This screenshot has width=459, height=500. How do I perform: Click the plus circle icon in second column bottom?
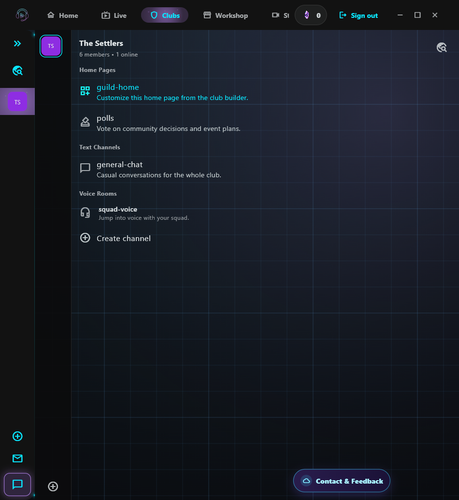(53, 486)
